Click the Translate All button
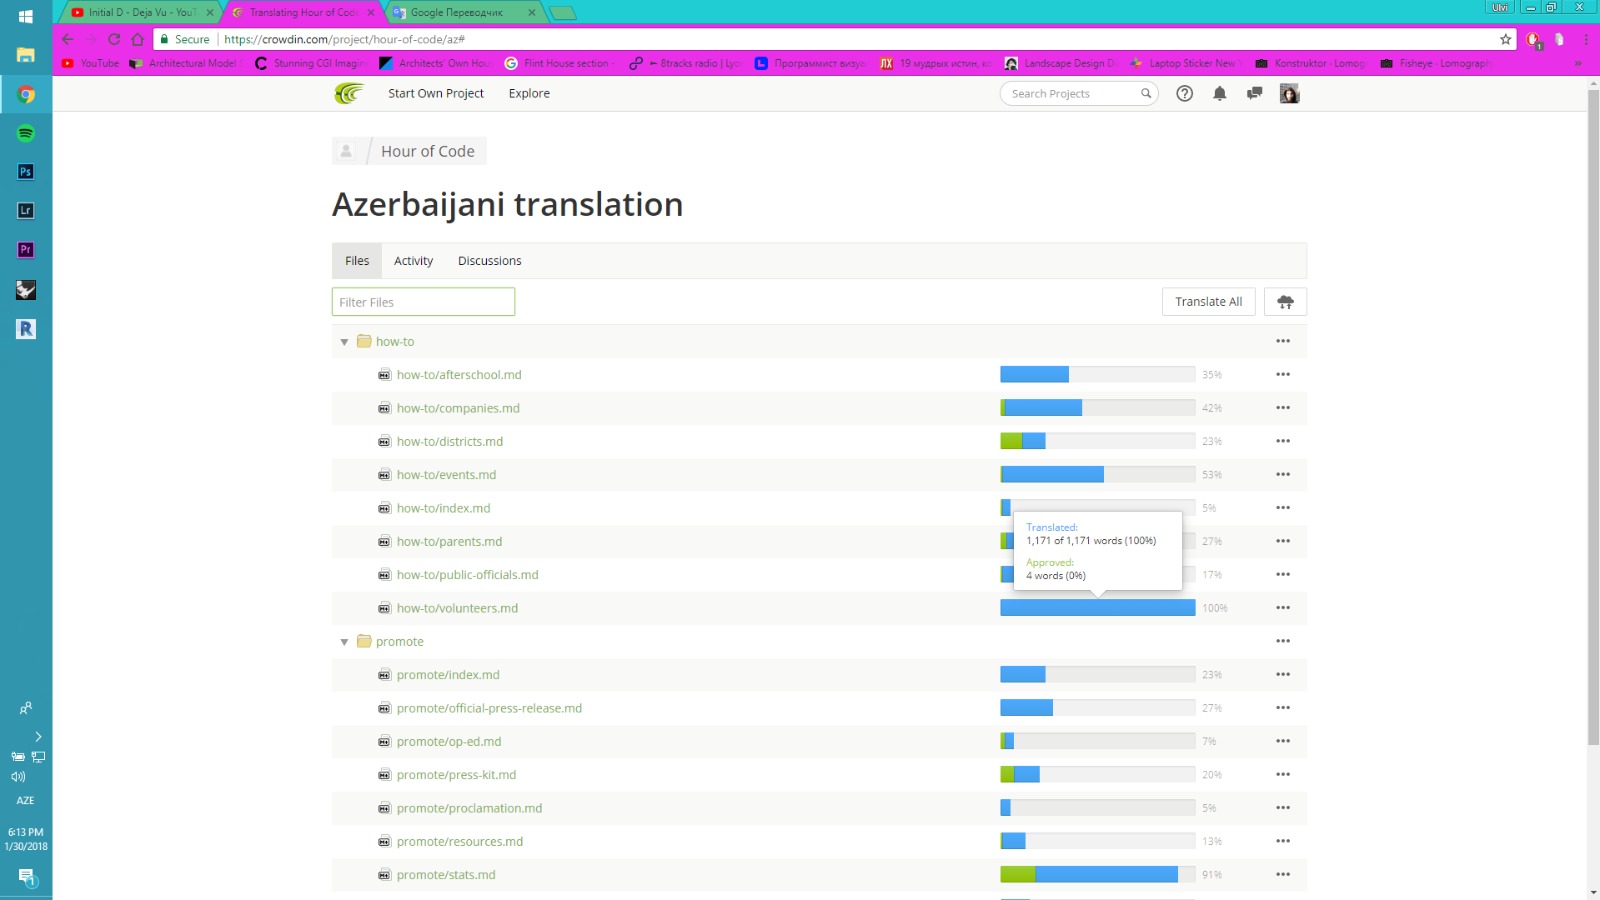The width and height of the screenshot is (1600, 900). pyautogui.click(x=1209, y=302)
